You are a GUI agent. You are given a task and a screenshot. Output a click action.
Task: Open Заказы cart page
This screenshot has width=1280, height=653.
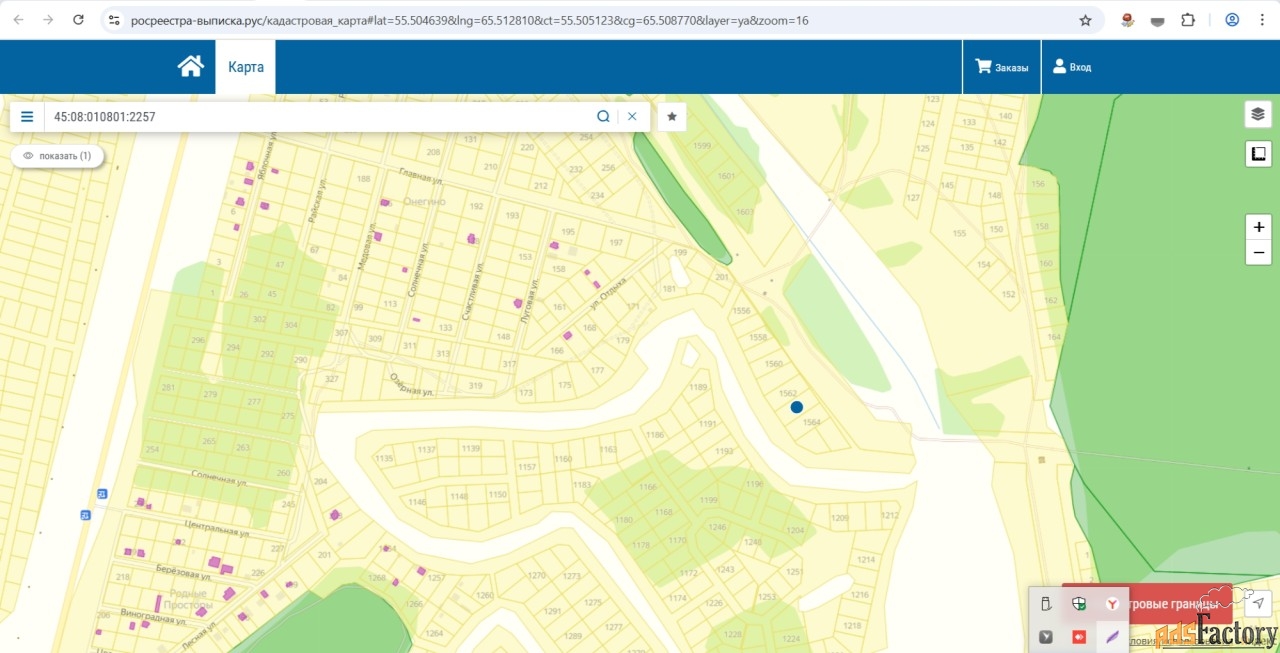click(1001, 67)
